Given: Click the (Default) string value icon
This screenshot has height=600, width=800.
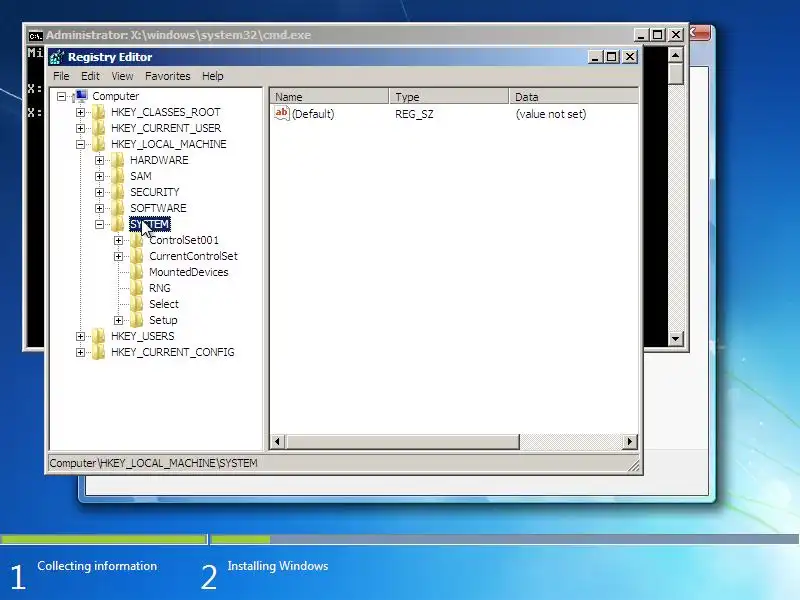Looking at the screenshot, I should (x=282, y=113).
